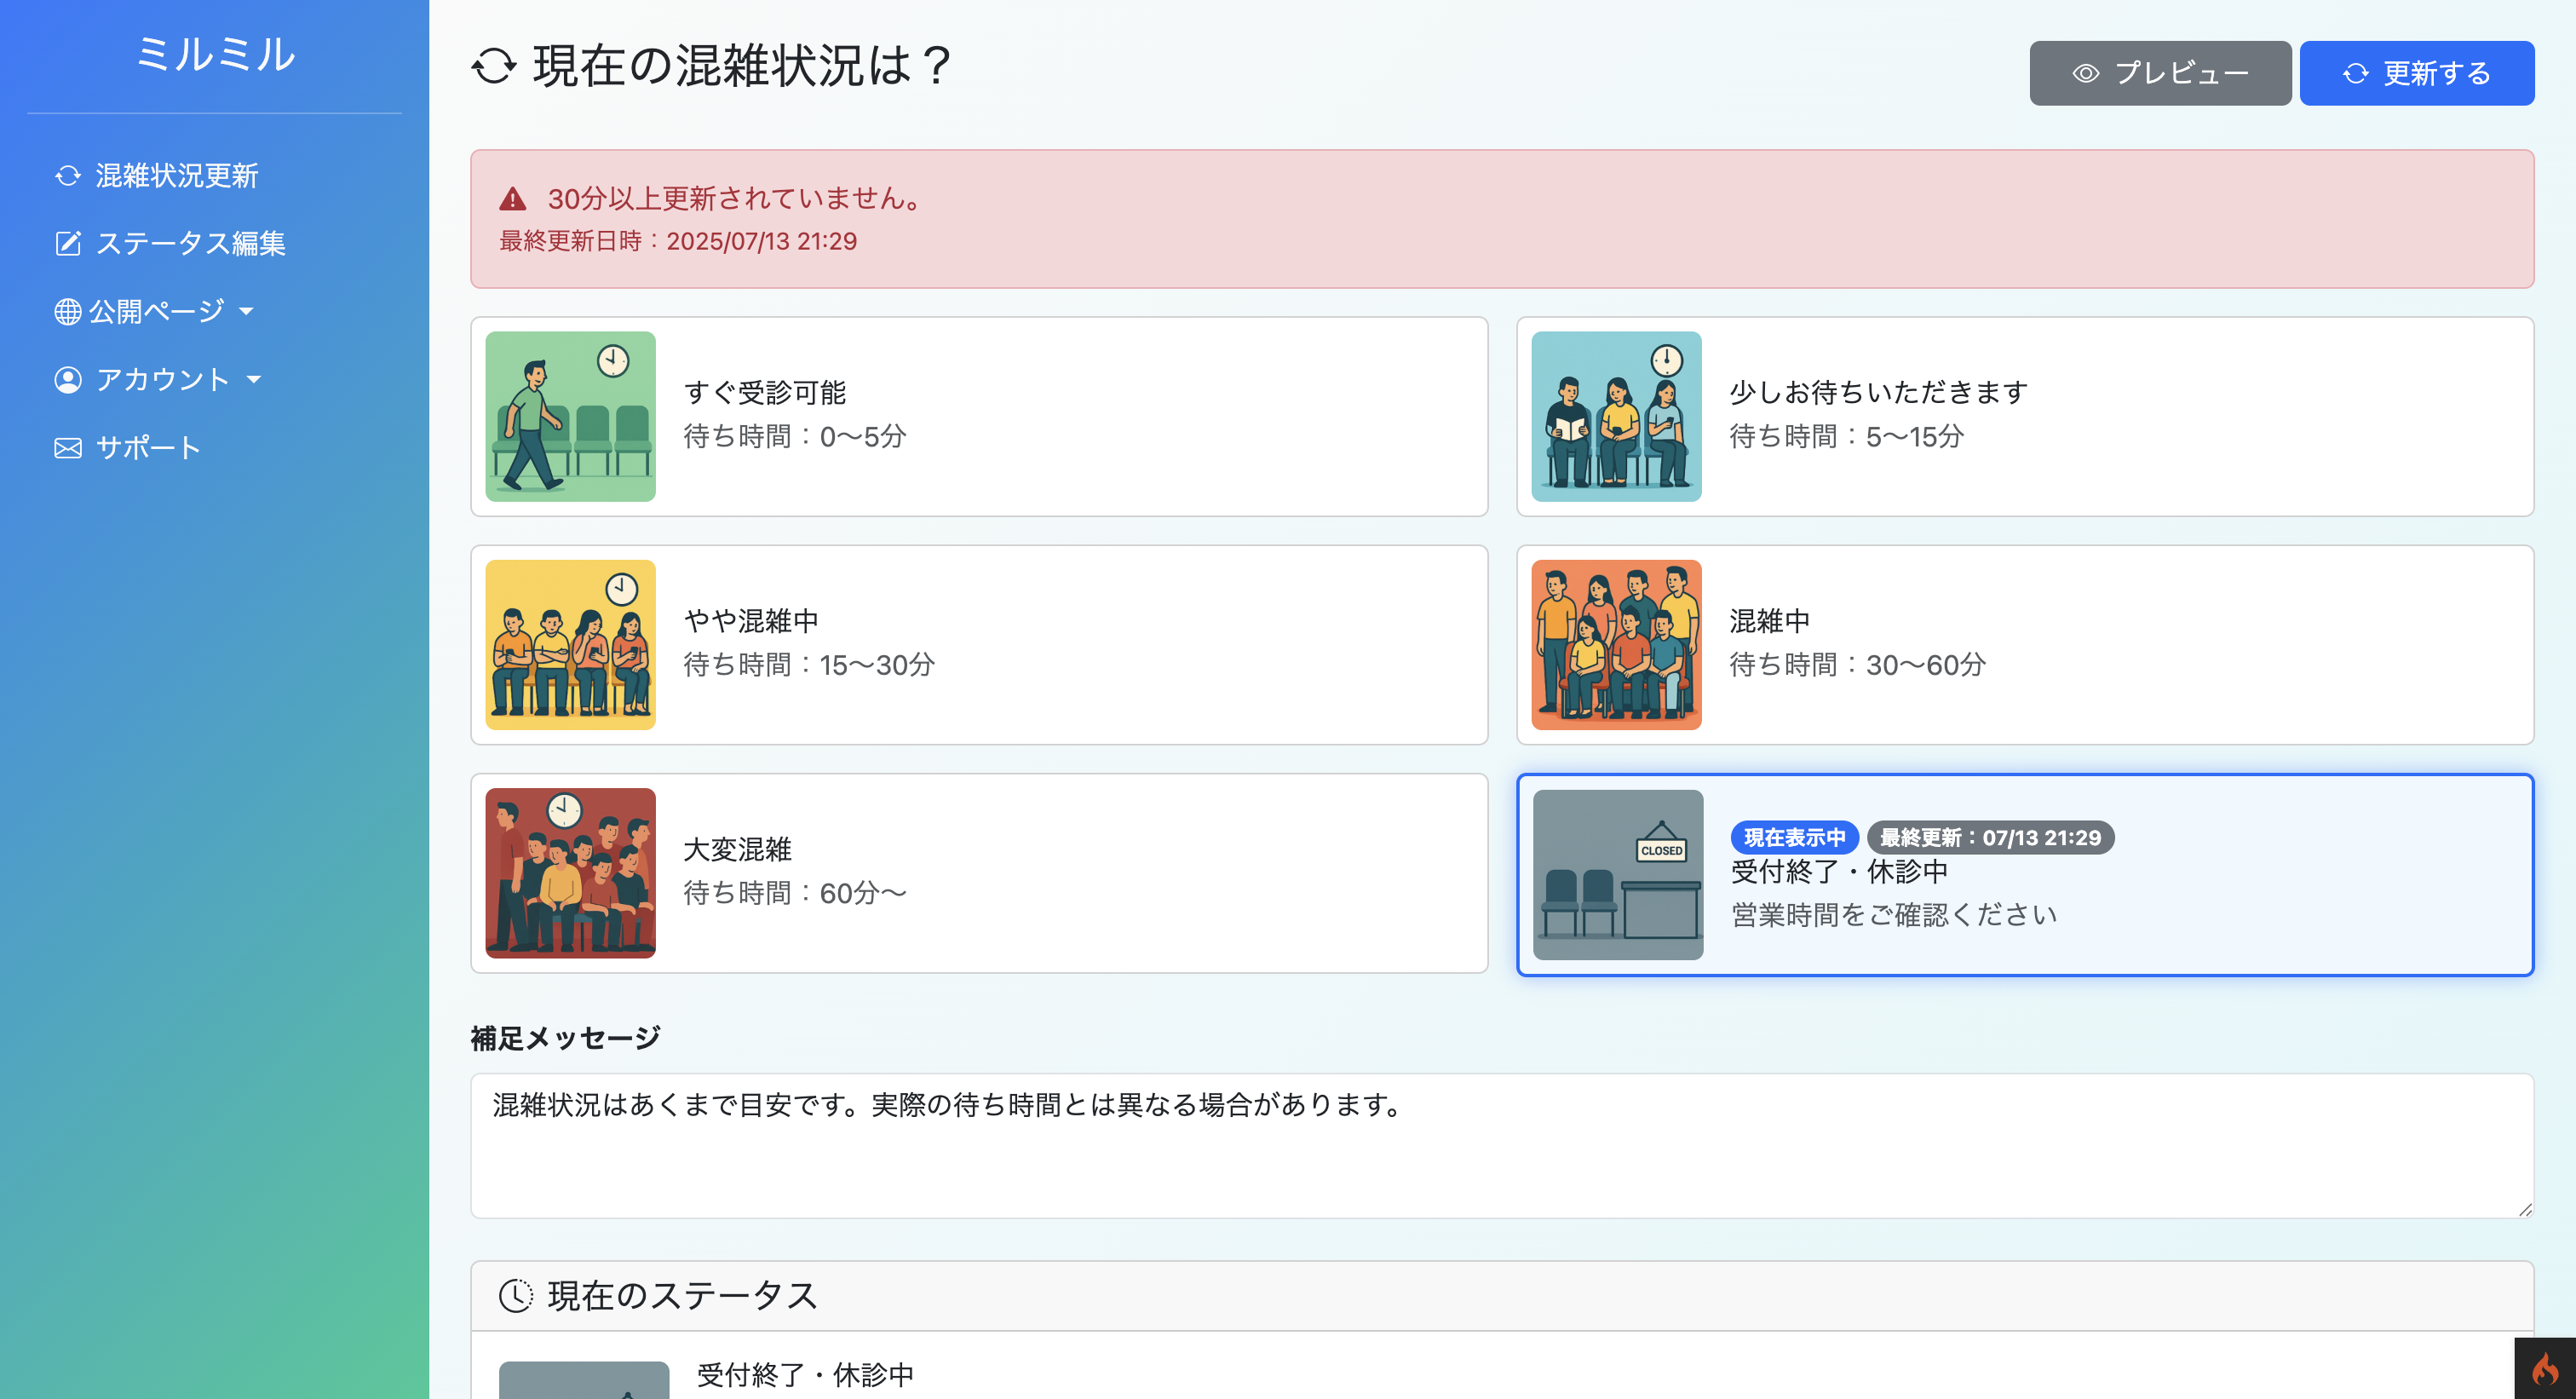Select the やや混雑中 status card
2576x1399 pixels.
pos(979,645)
